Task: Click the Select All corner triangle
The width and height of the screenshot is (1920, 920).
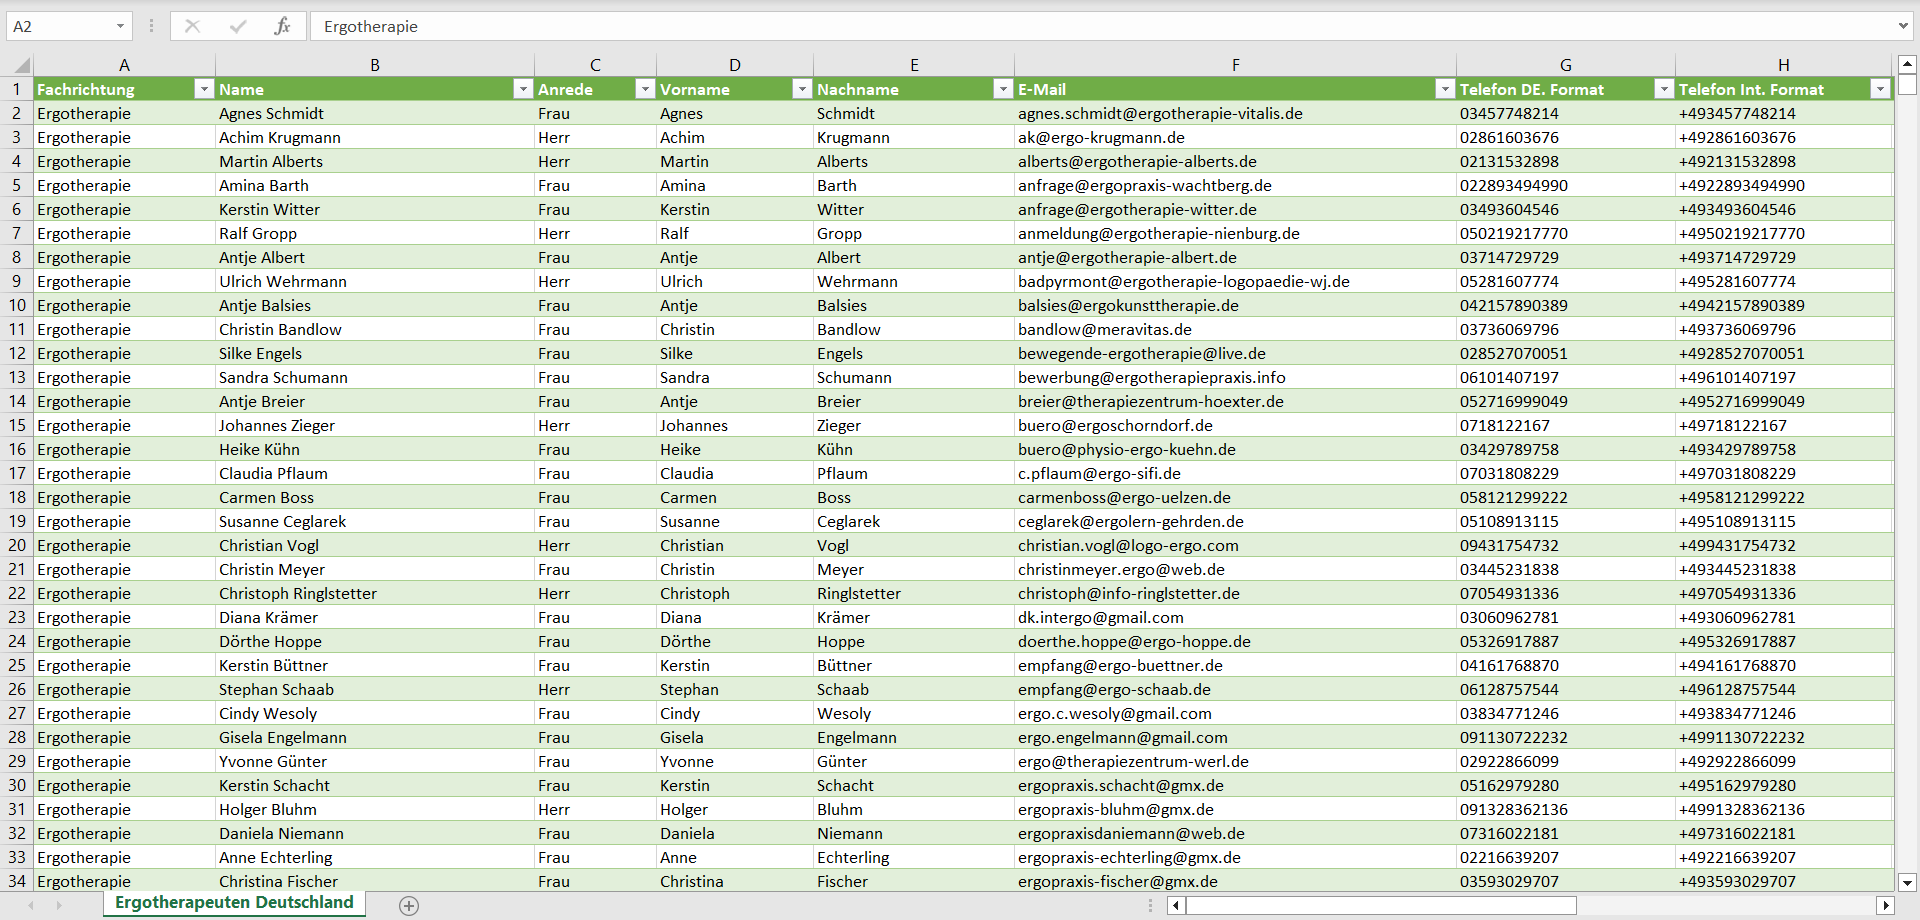Action: point(20,66)
